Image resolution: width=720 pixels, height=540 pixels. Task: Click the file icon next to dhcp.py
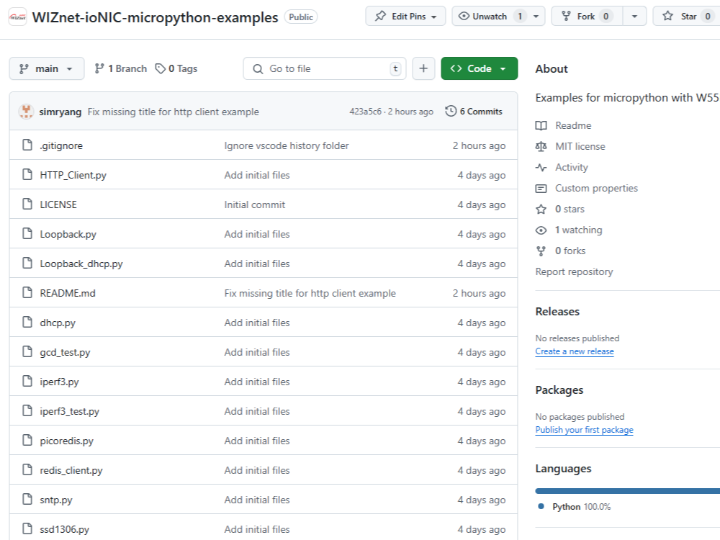28,322
